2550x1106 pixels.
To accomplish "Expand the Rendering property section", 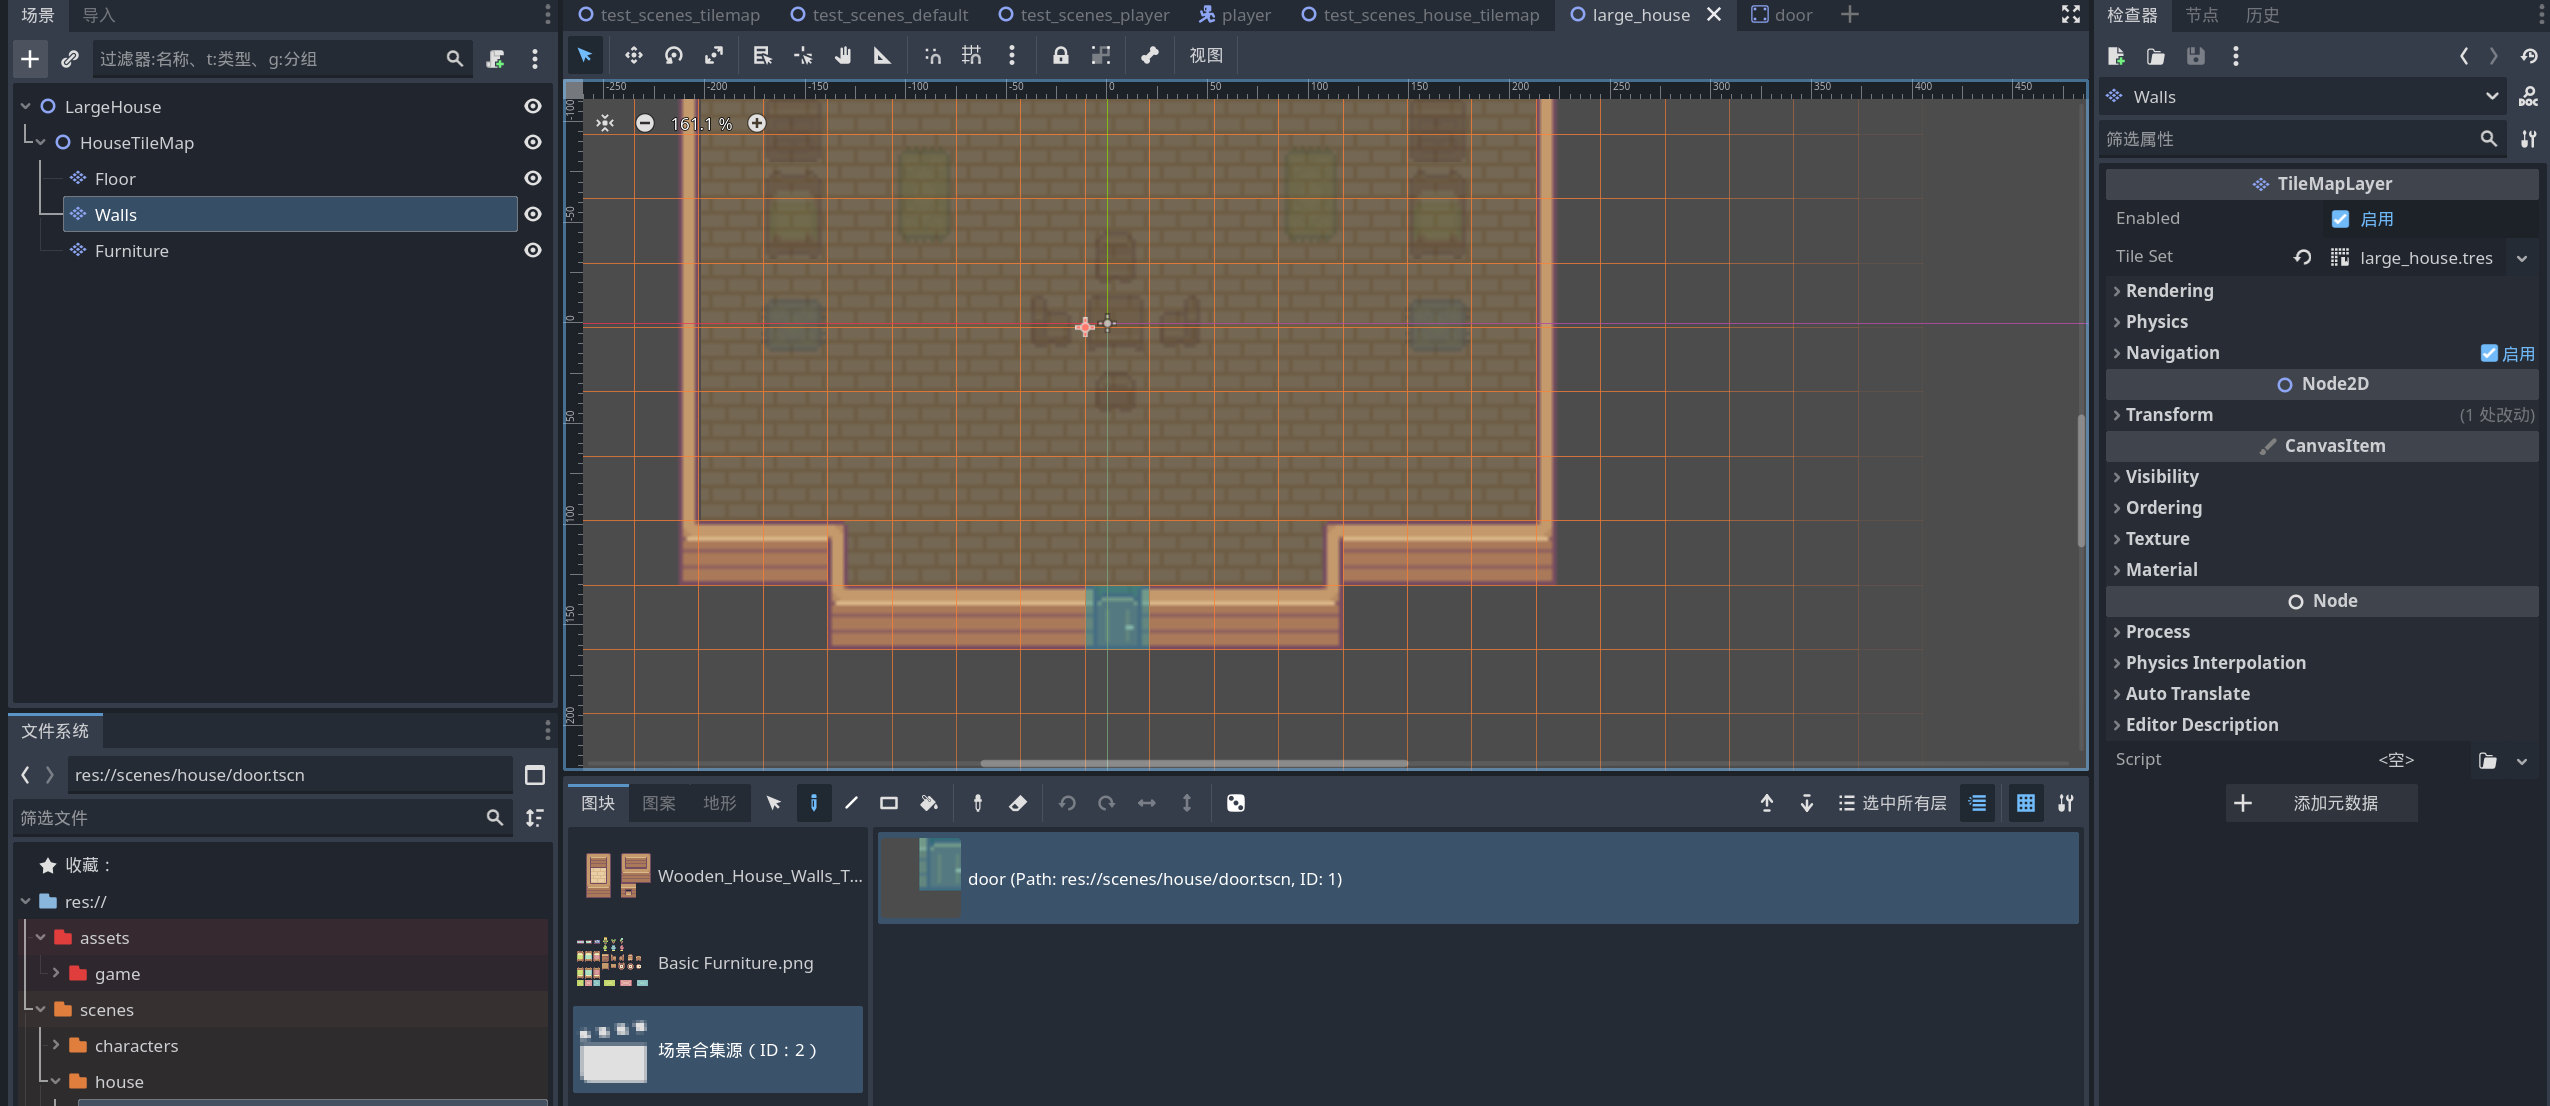I will coord(2169,290).
